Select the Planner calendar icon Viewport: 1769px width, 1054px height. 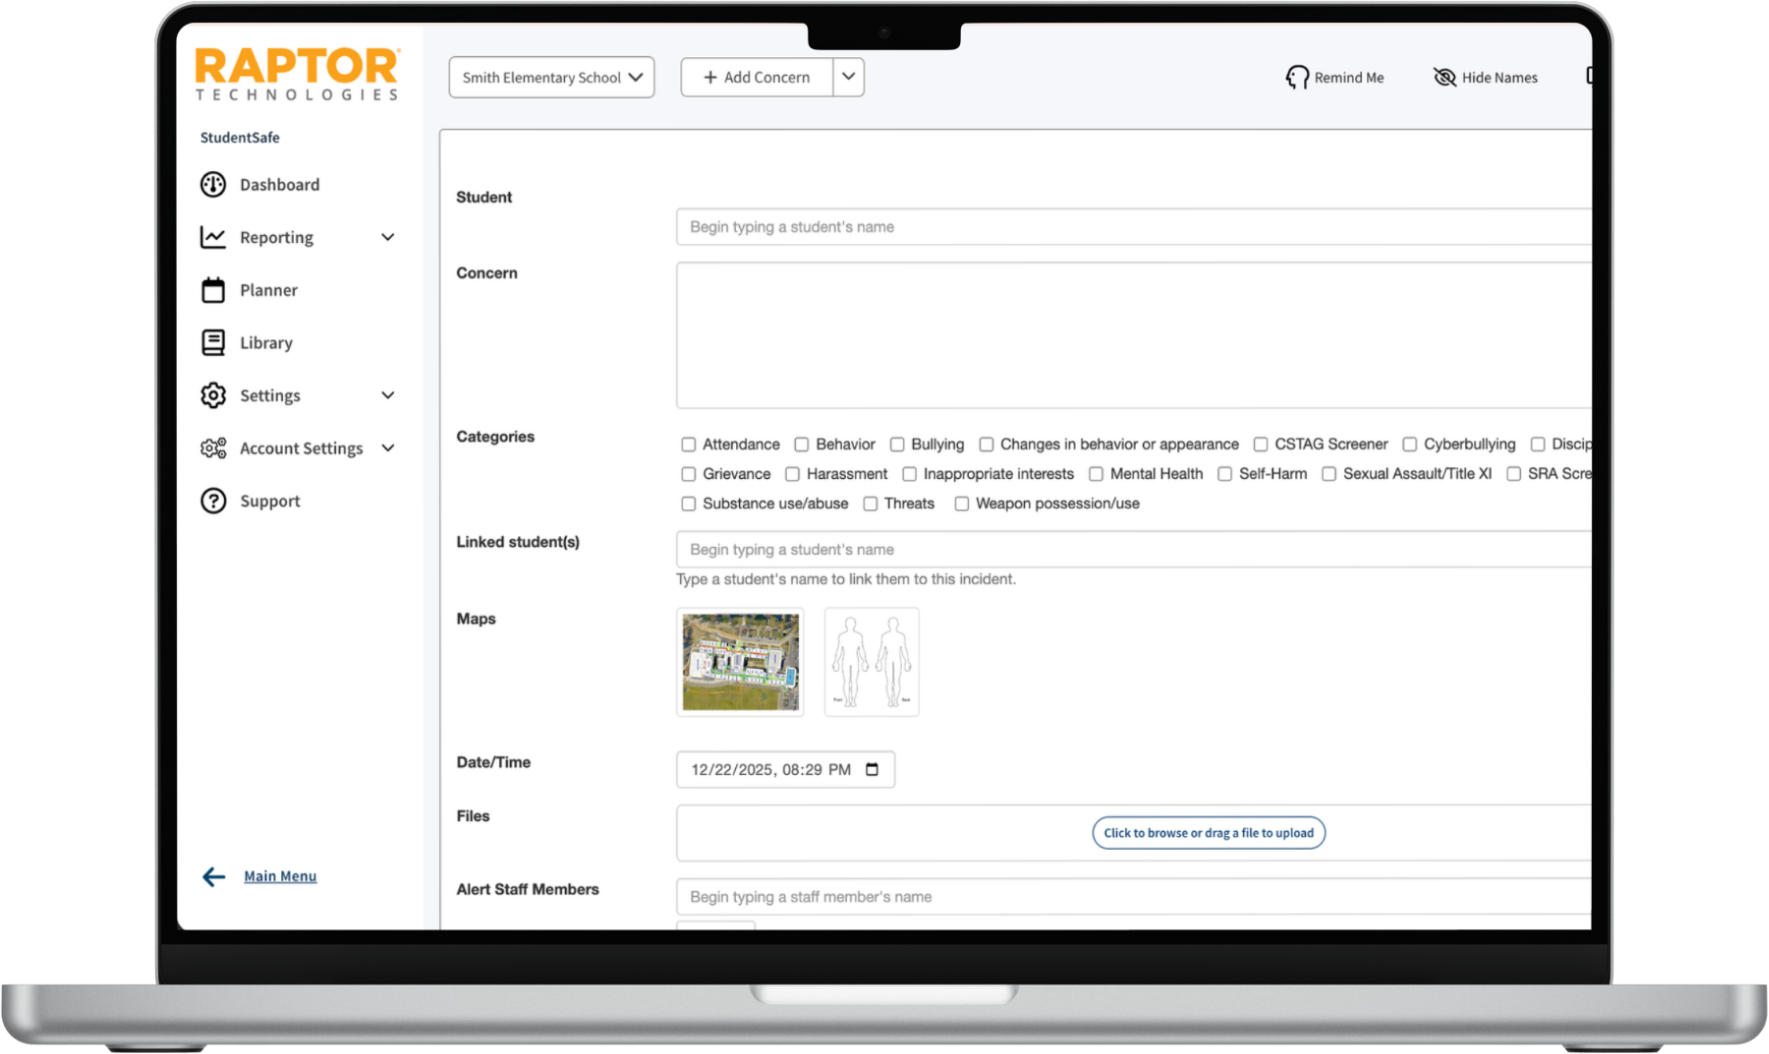213,289
